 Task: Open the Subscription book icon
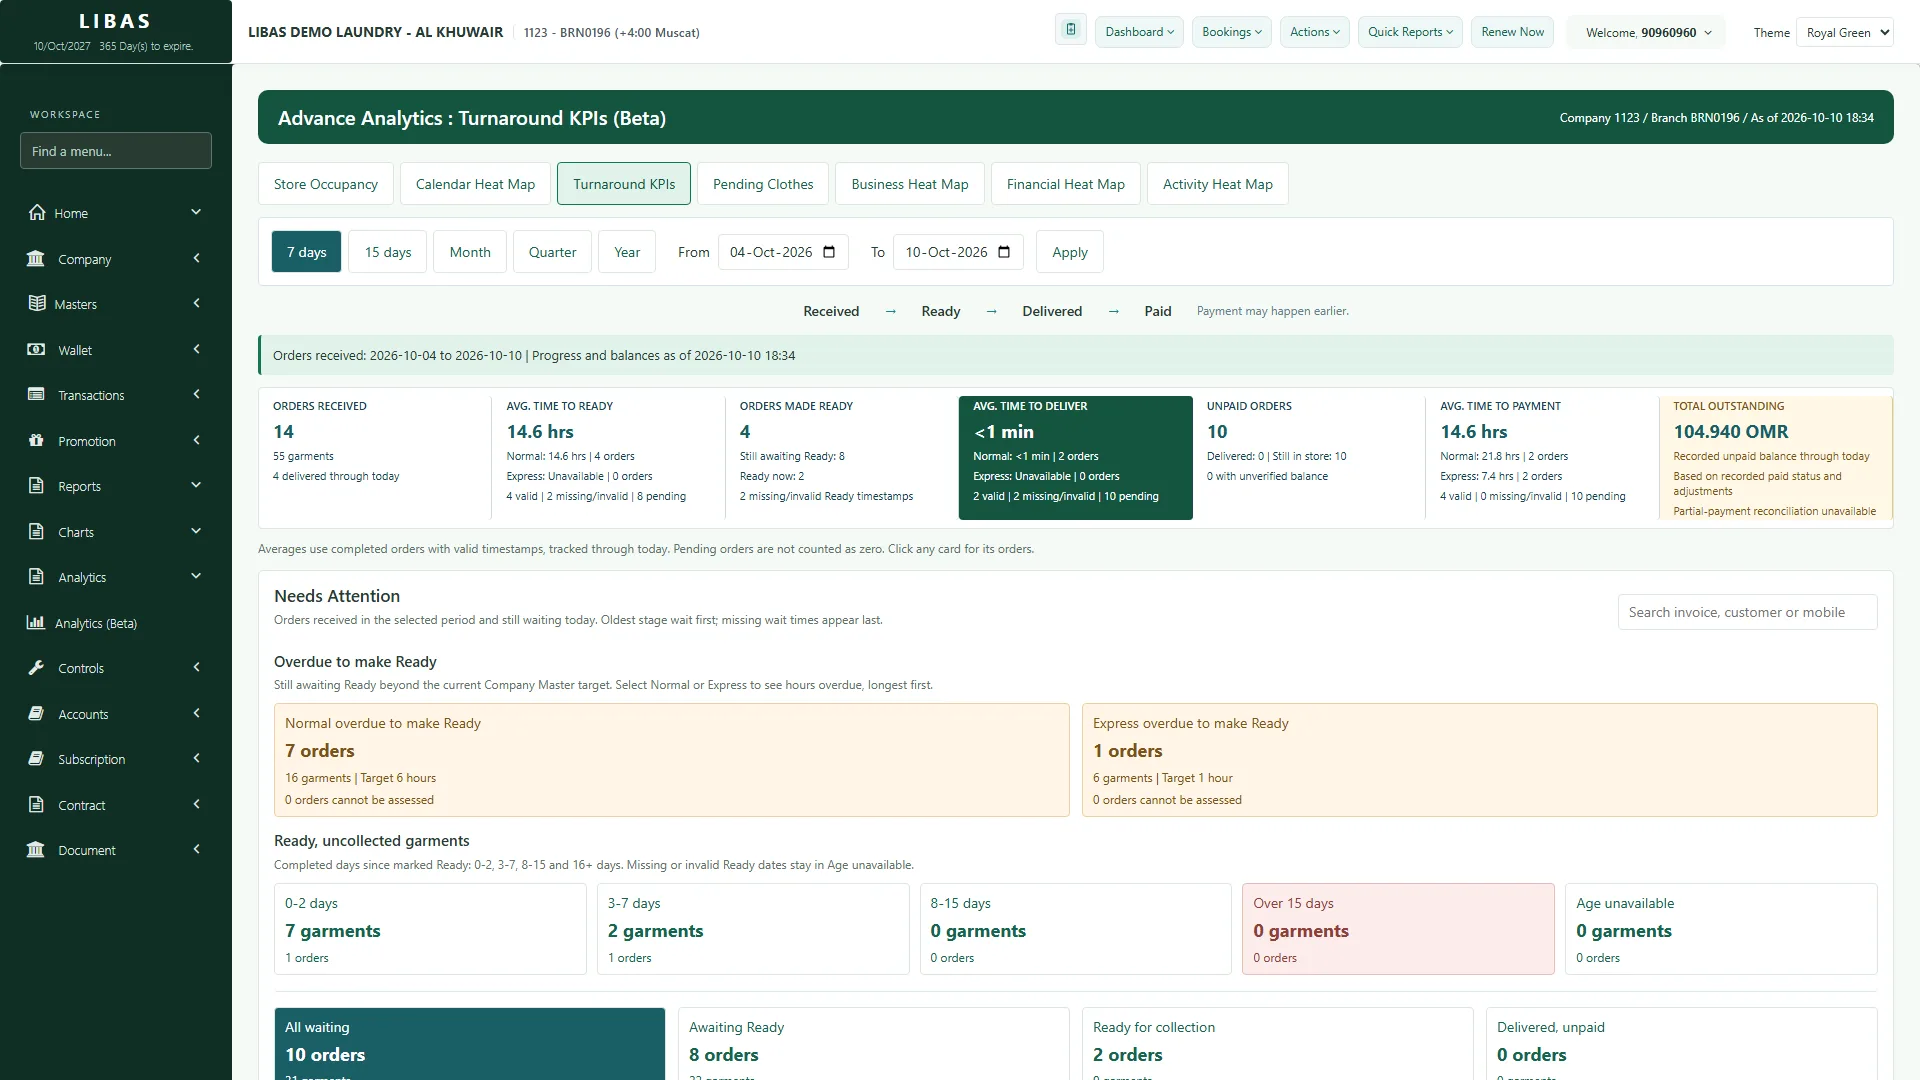(36, 758)
